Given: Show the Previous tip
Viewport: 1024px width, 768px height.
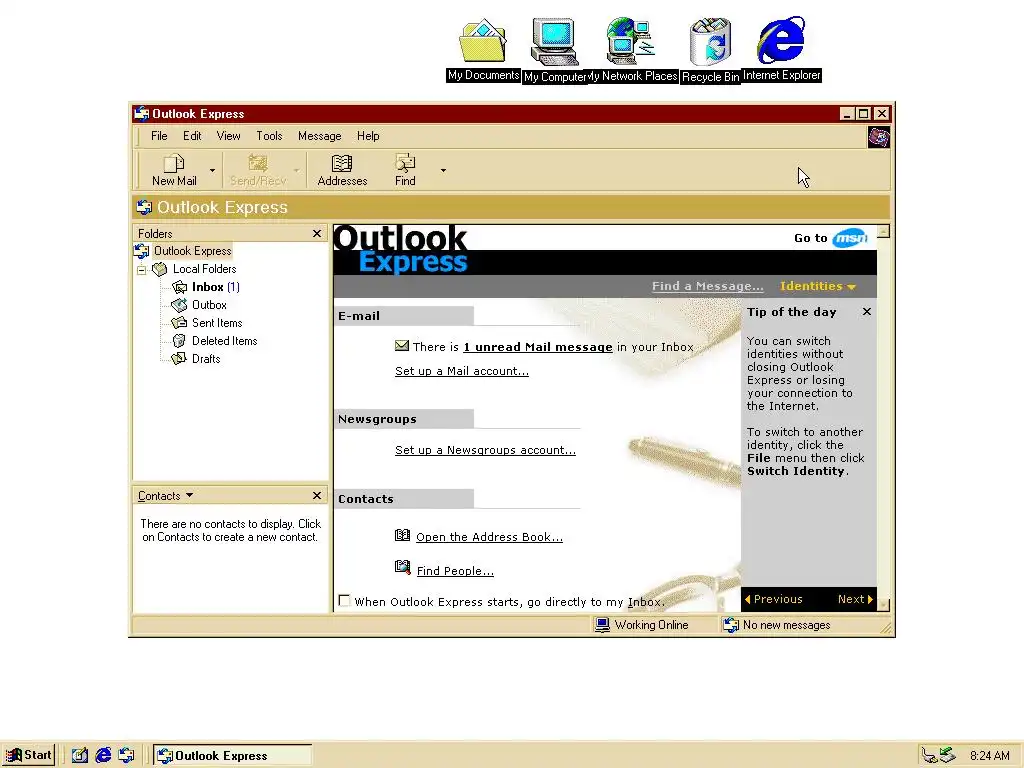Looking at the screenshot, I should click(x=774, y=599).
